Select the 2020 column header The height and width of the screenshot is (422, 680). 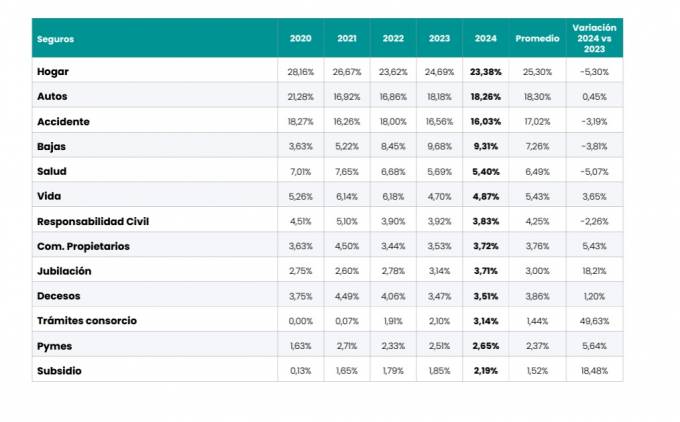point(300,38)
